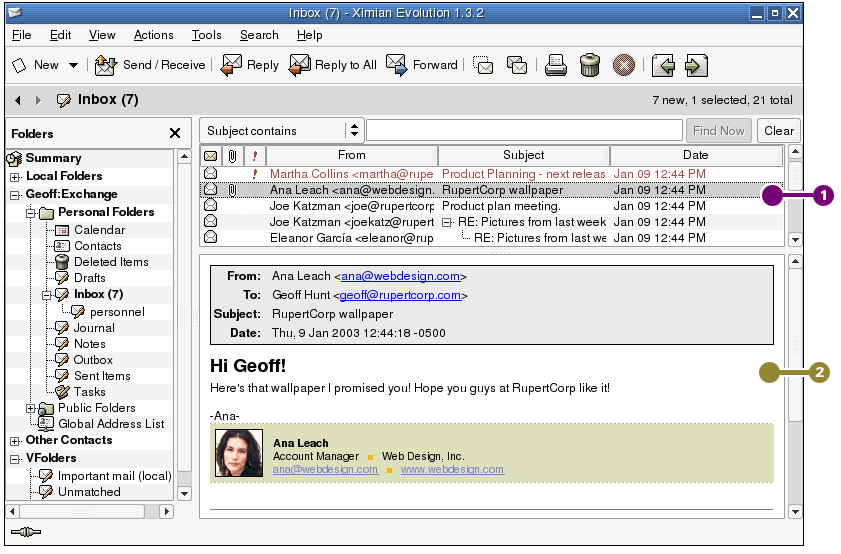Open the Tools menu

[206, 35]
